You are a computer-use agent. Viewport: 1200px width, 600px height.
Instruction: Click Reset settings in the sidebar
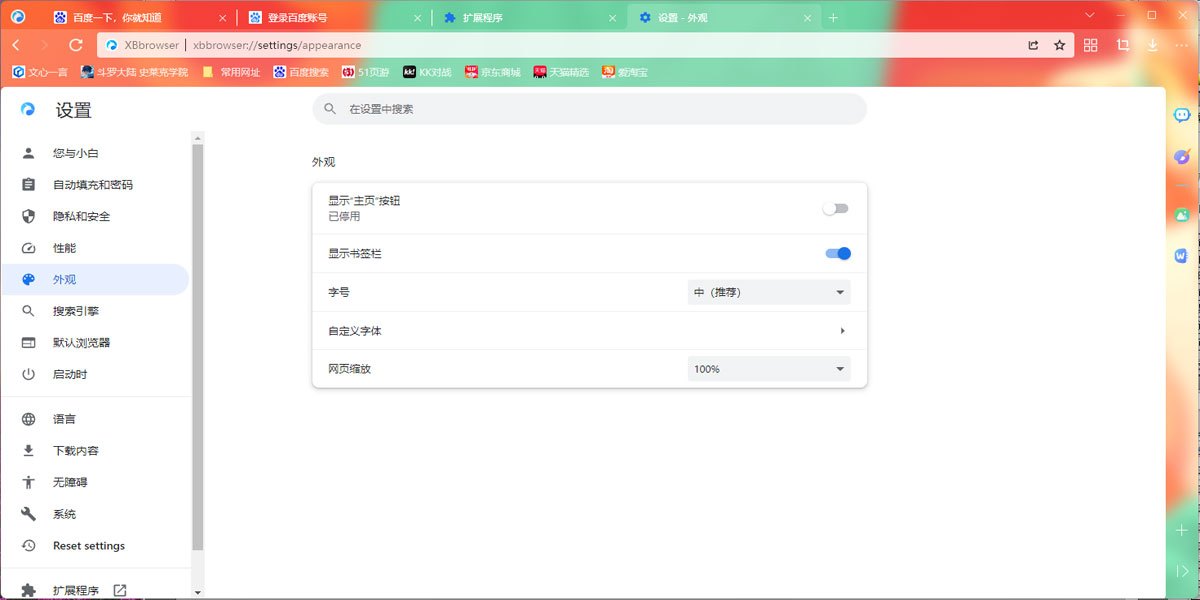(88, 545)
